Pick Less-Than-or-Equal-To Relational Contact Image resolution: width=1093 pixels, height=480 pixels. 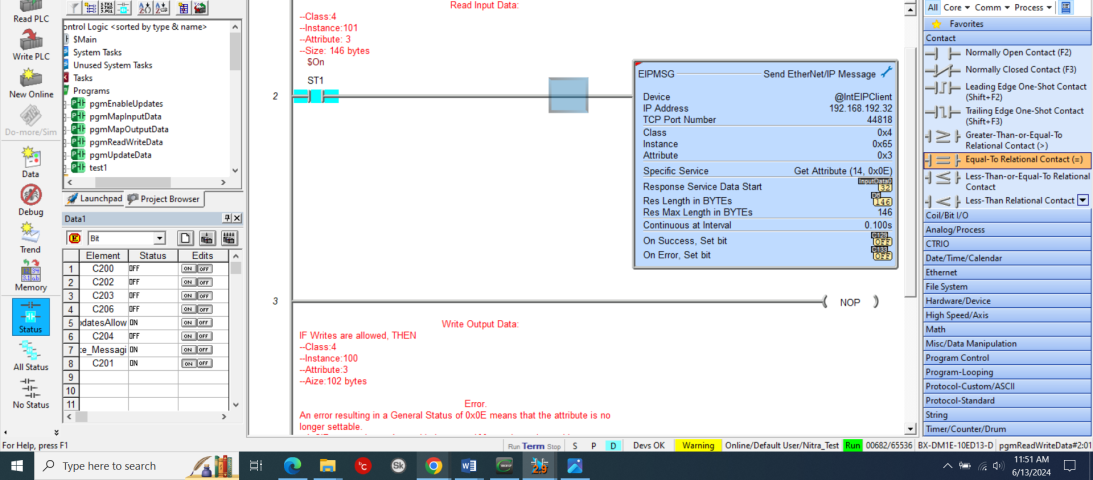tap(1006, 181)
